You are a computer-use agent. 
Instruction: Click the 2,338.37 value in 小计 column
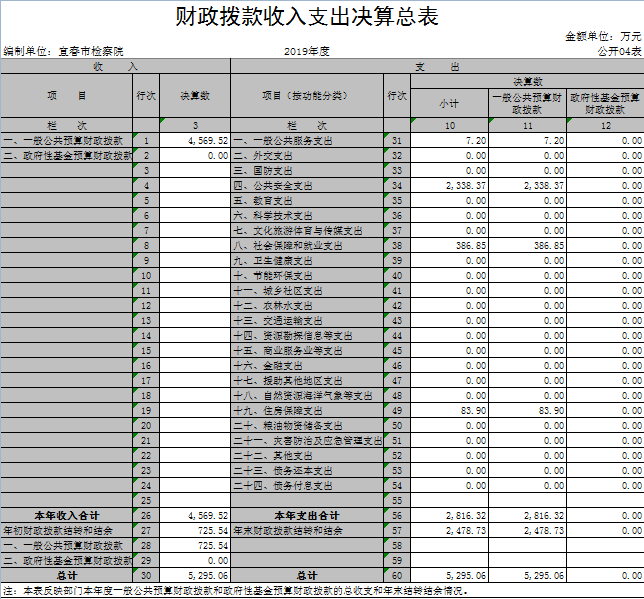click(449, 186)
